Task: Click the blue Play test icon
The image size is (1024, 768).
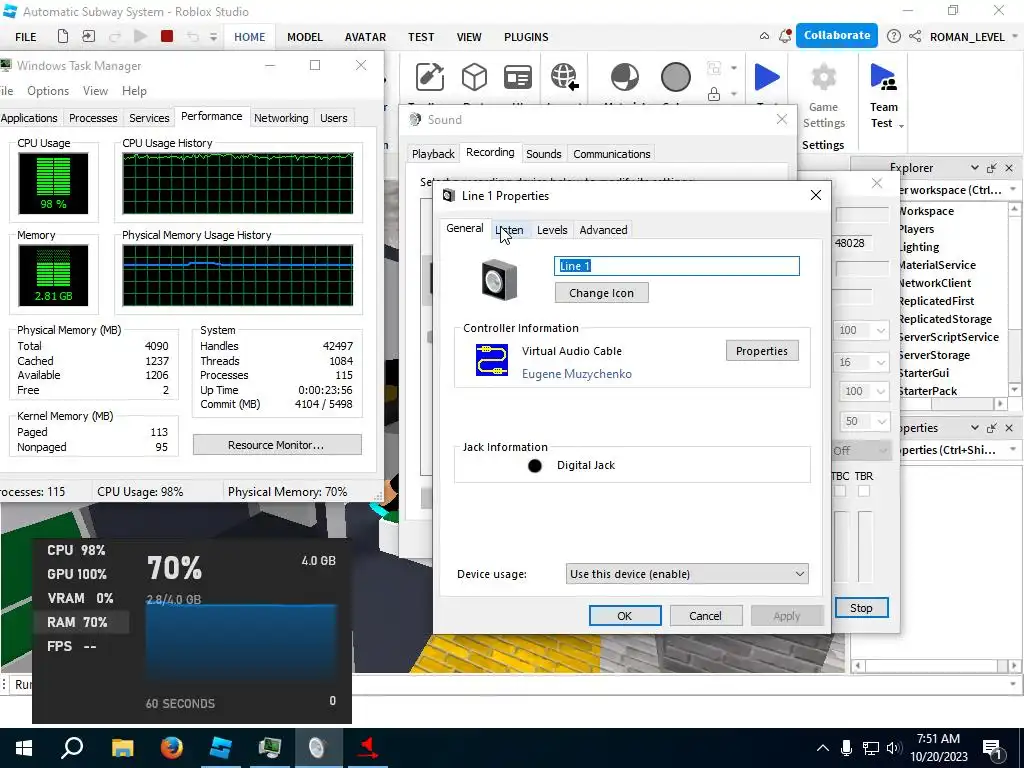Action: (x=767, y=77)
